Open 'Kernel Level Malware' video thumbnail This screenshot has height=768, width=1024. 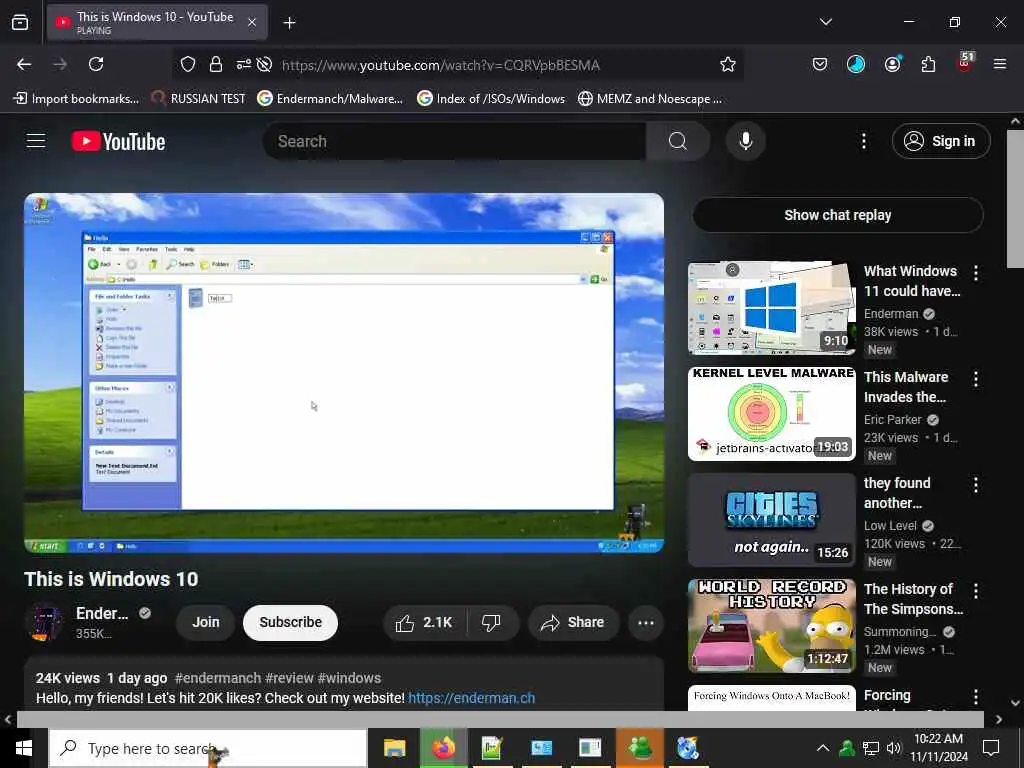click(x=771, y=414)
